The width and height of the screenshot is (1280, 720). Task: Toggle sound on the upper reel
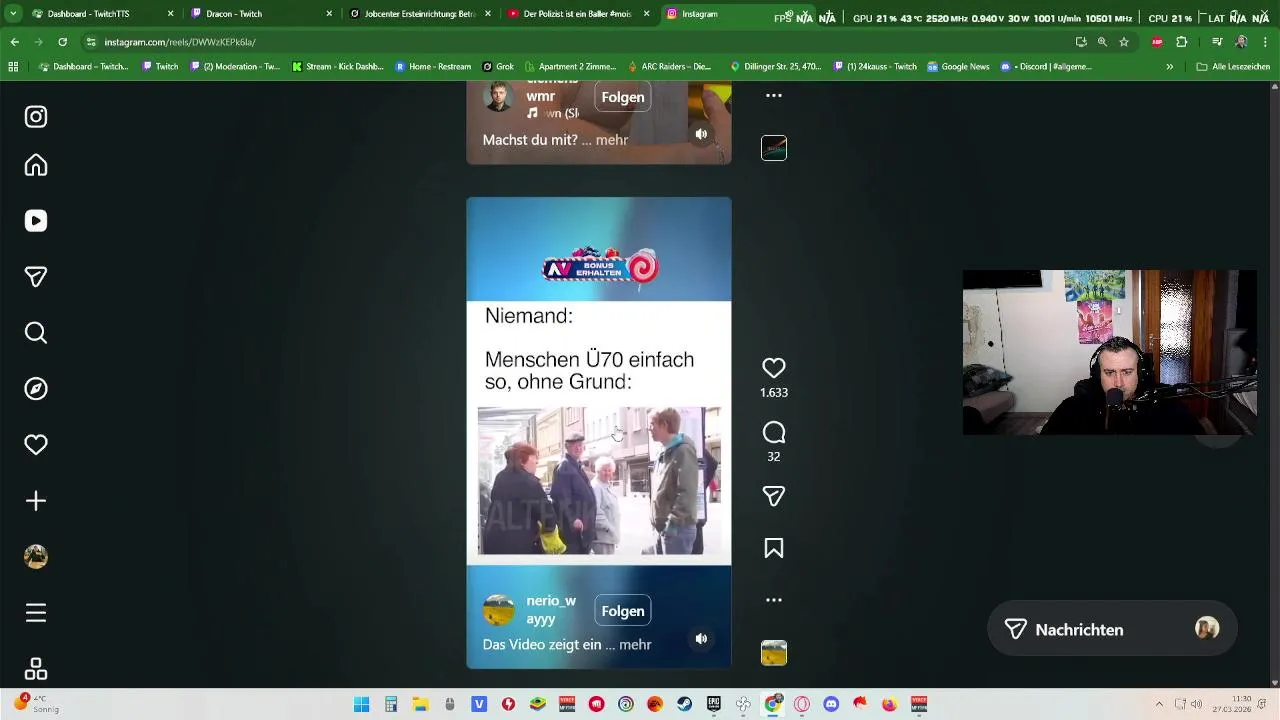coord(701,134)
